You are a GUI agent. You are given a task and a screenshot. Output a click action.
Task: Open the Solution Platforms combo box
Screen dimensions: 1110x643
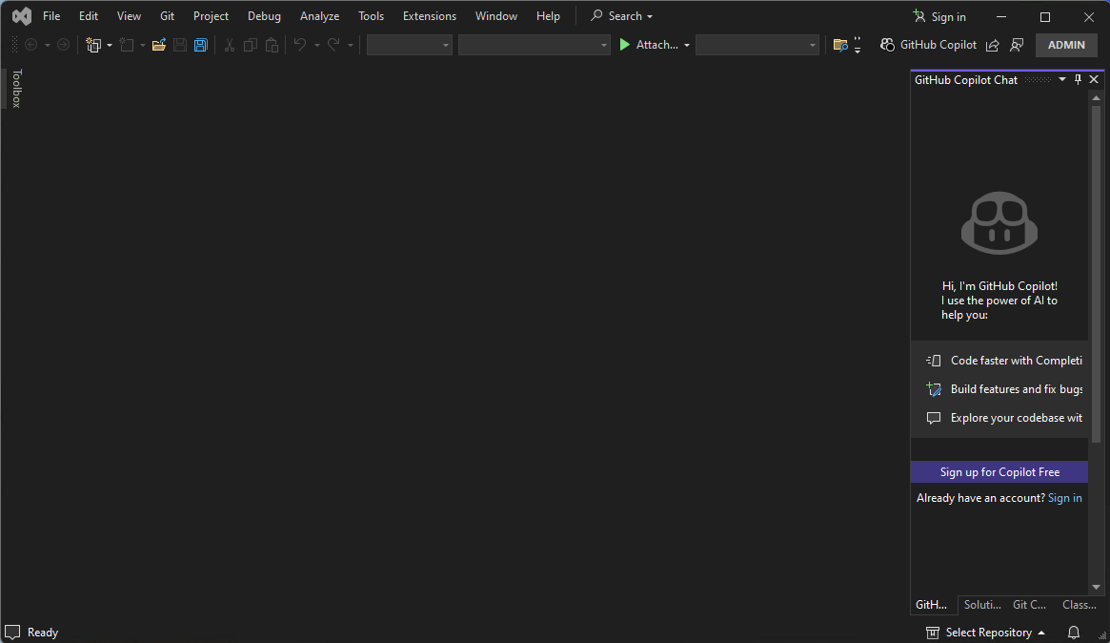534,45
